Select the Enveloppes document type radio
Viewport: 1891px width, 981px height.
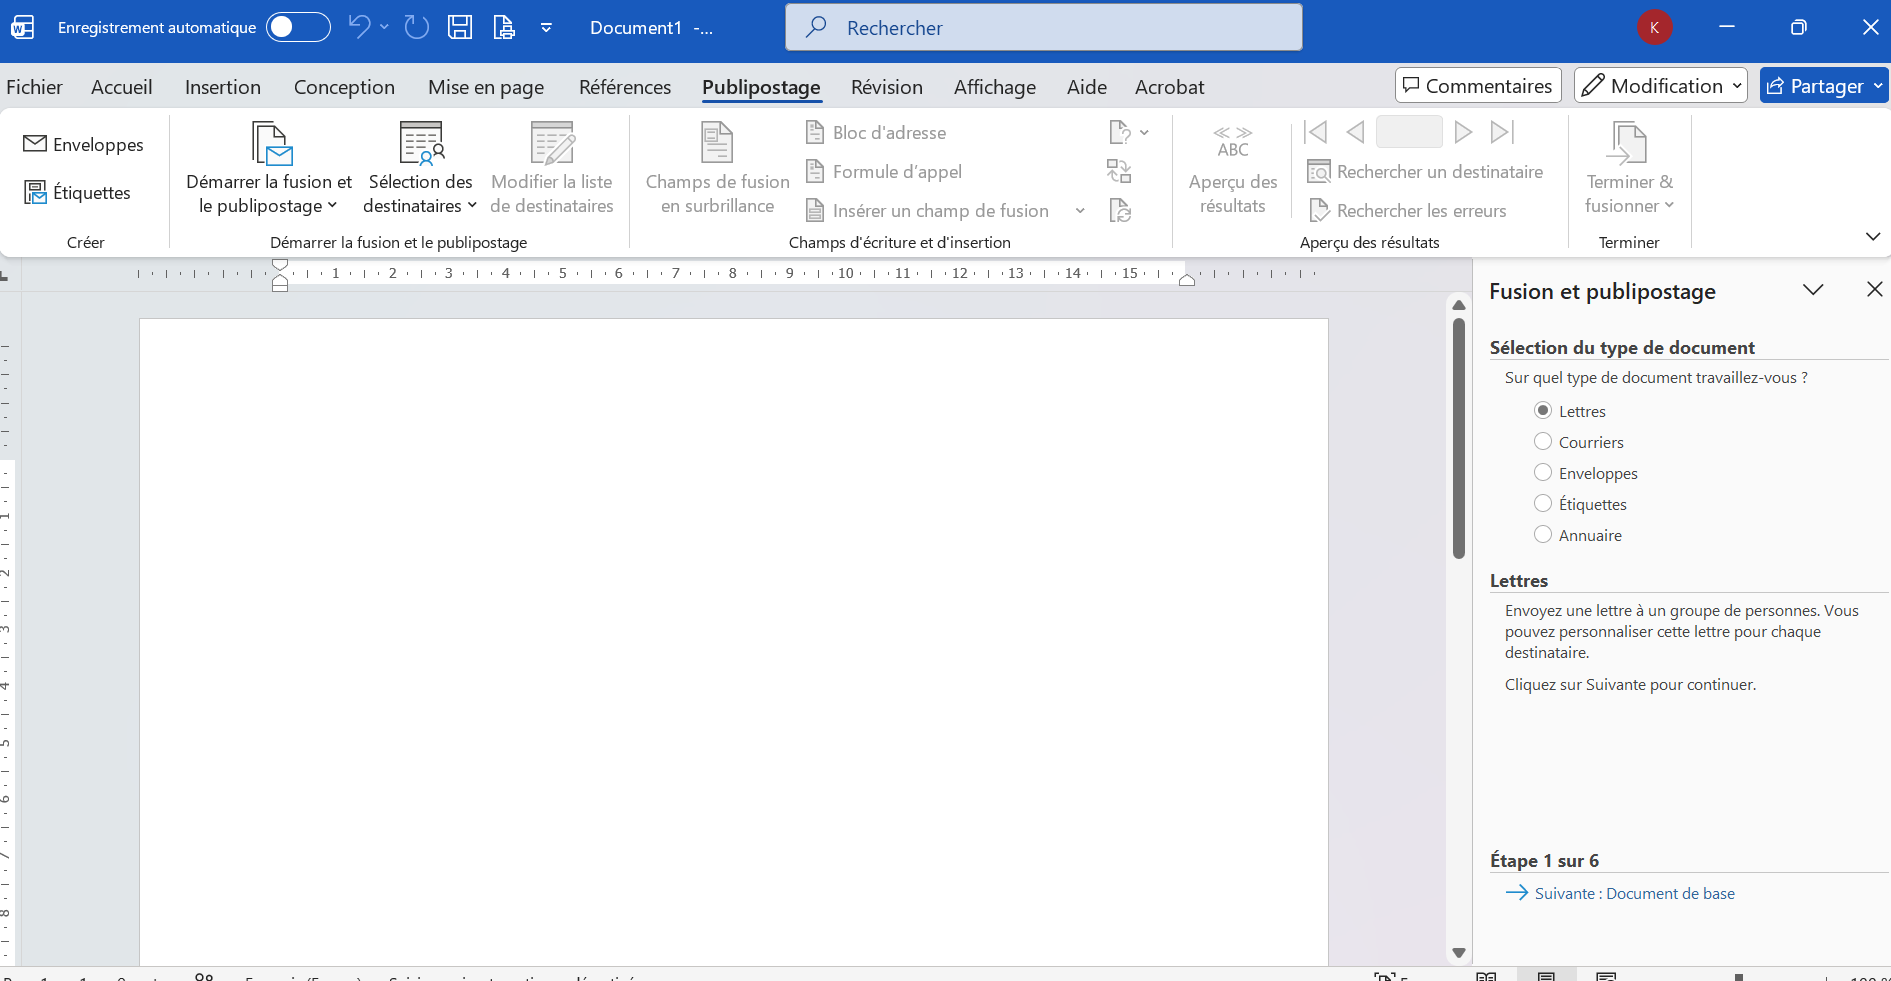(1543, 472)
